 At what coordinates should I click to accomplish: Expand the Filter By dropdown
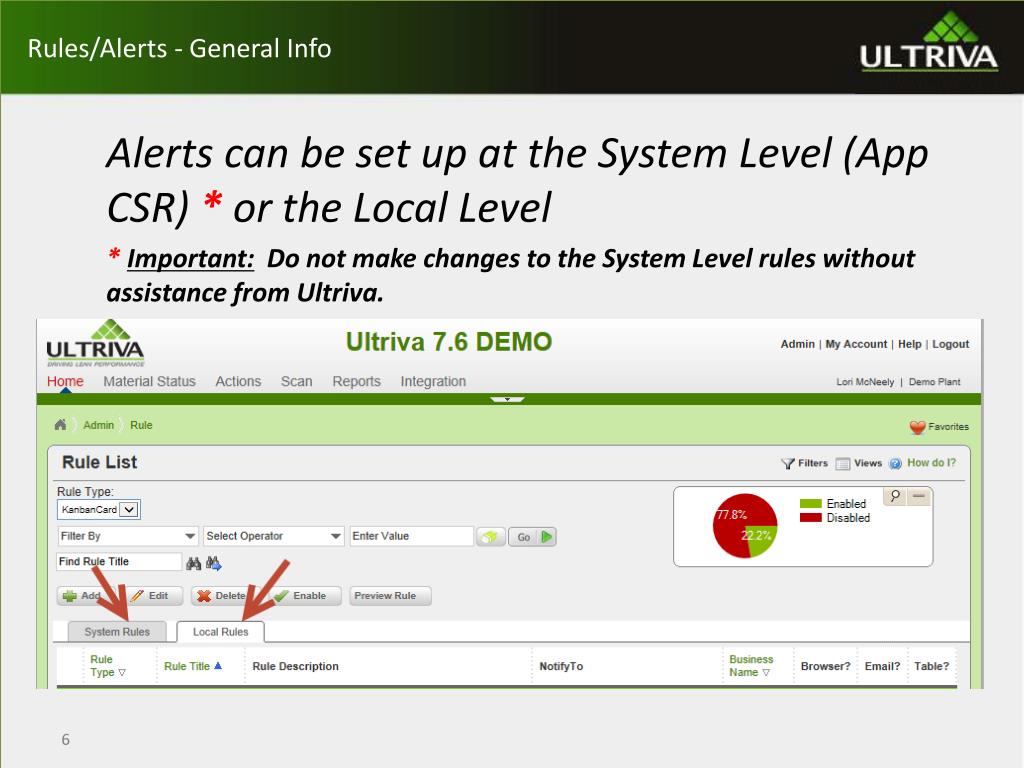click(x=127, y=536)
